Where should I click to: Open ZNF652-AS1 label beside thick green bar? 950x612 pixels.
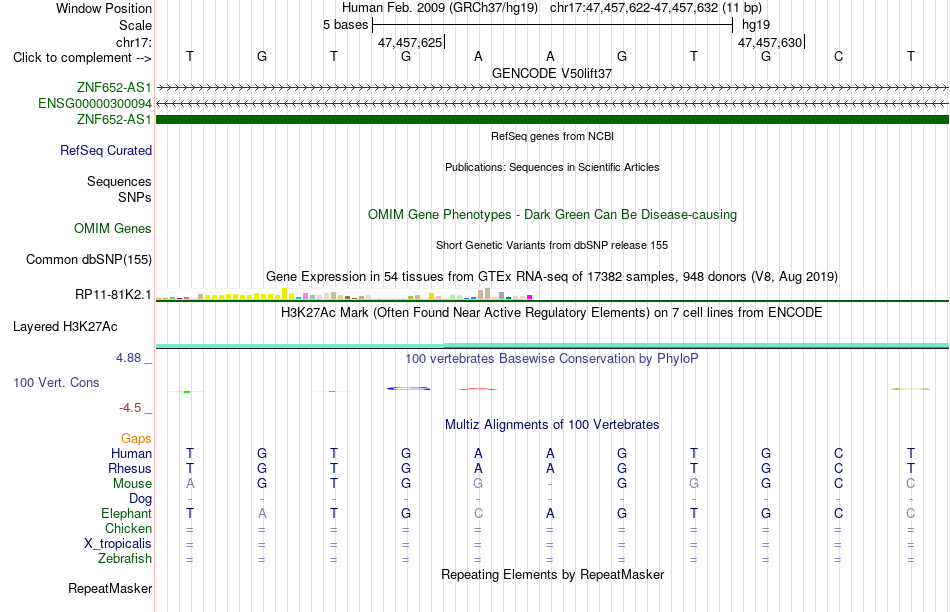(x=114, y=119)
